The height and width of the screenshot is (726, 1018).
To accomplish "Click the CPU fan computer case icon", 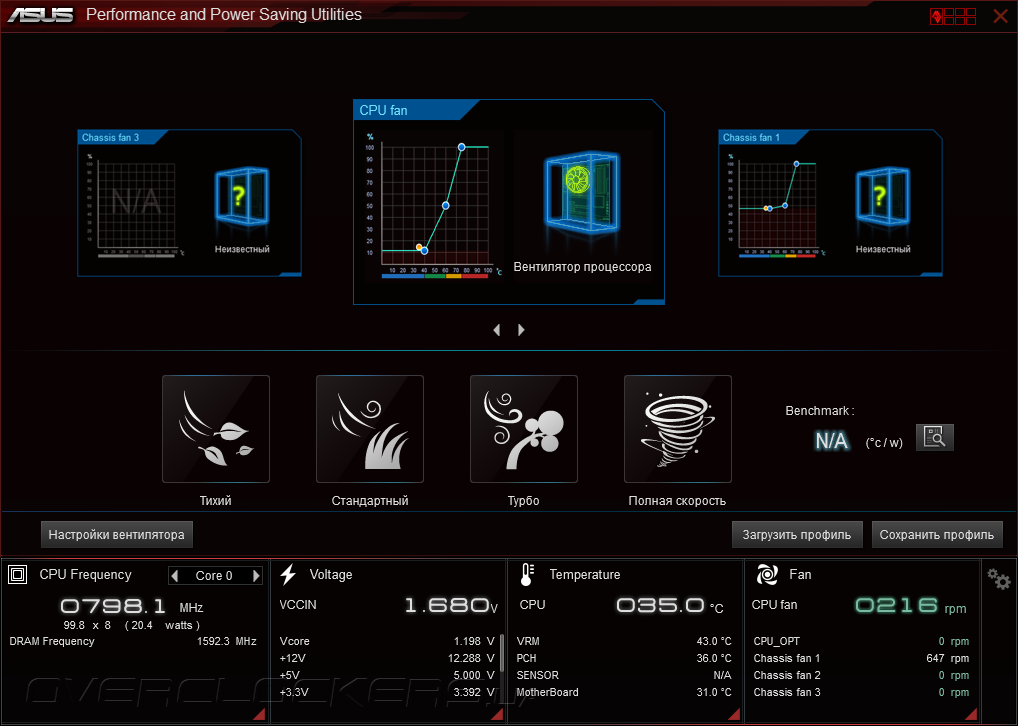I will pos(582,192).
